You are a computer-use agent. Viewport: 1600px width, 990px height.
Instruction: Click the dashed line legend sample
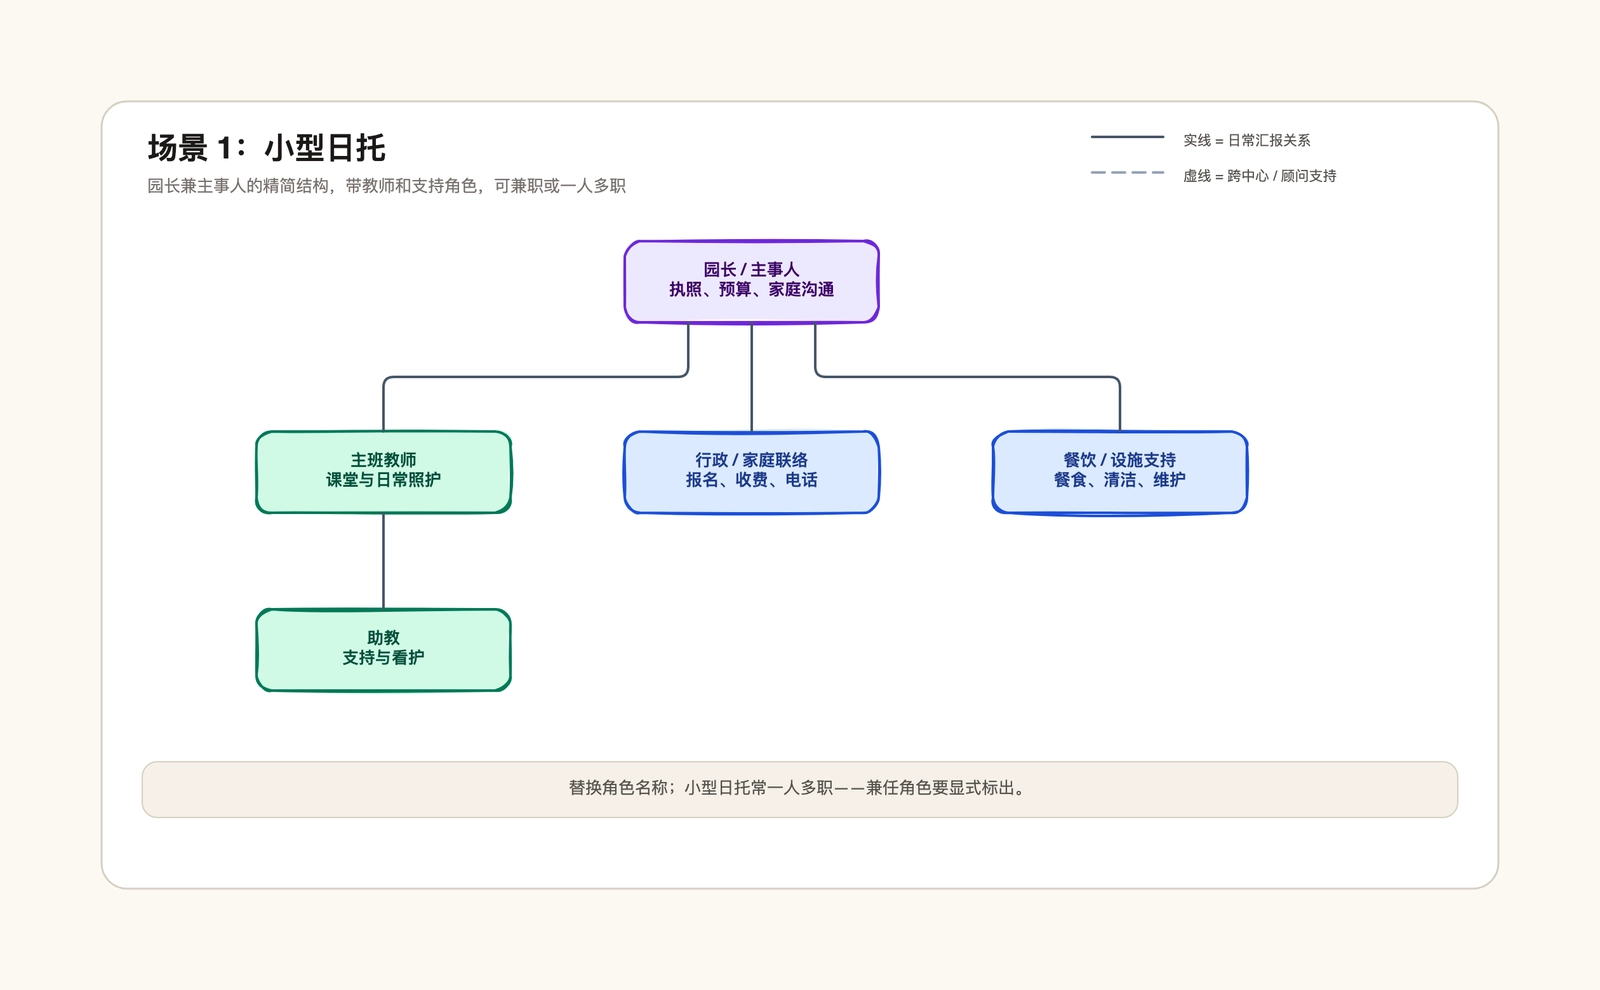coord(1128,173)
